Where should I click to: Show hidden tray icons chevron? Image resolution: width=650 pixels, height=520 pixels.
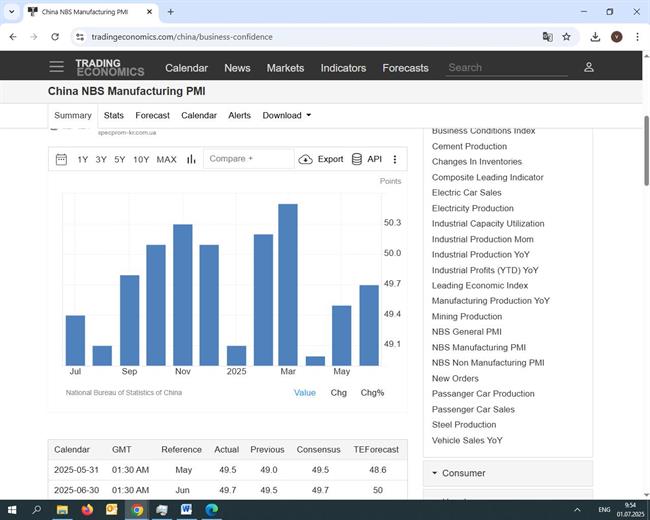(x=577, y=510)
